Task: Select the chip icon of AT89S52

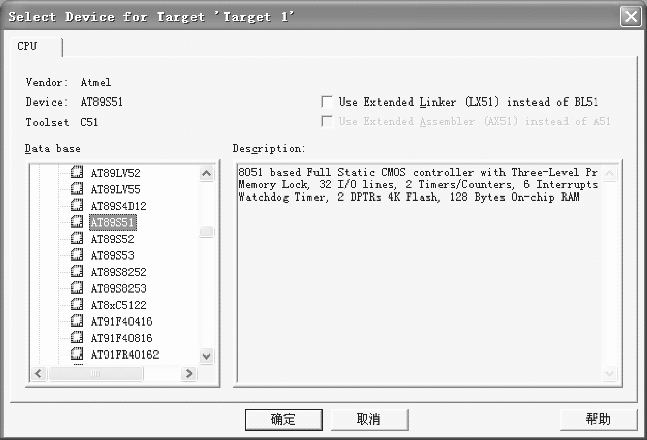Action: (x=77, y=238)
